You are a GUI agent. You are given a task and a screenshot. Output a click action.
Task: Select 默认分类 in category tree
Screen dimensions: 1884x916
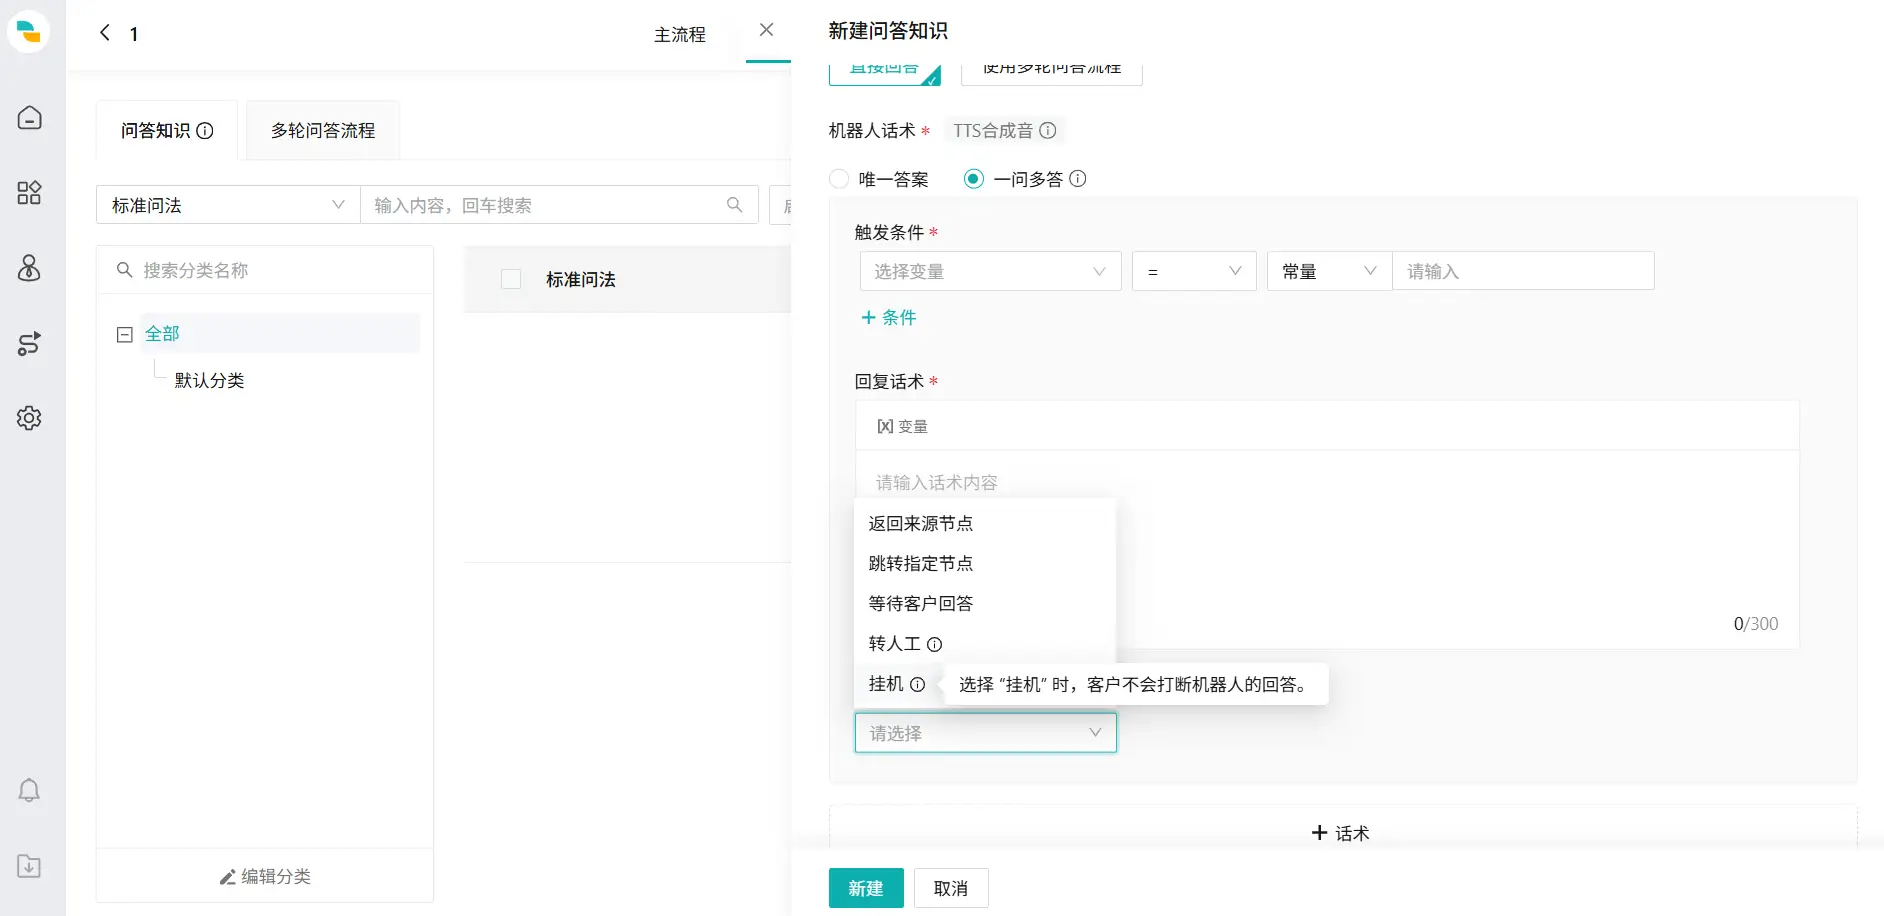click(x=210, y=381)
